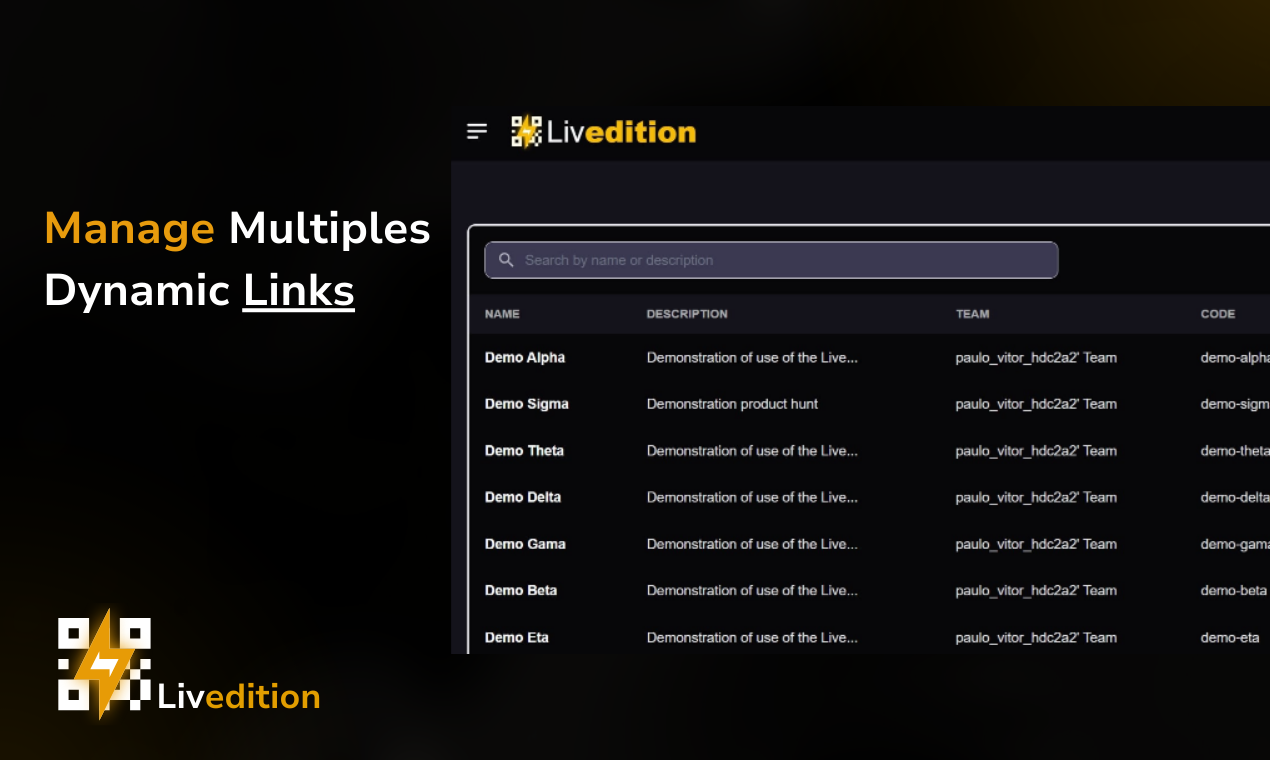Click the demo-eta code cell
The width and height of the screenshot is (1270, 760).
coord(1230,637)
